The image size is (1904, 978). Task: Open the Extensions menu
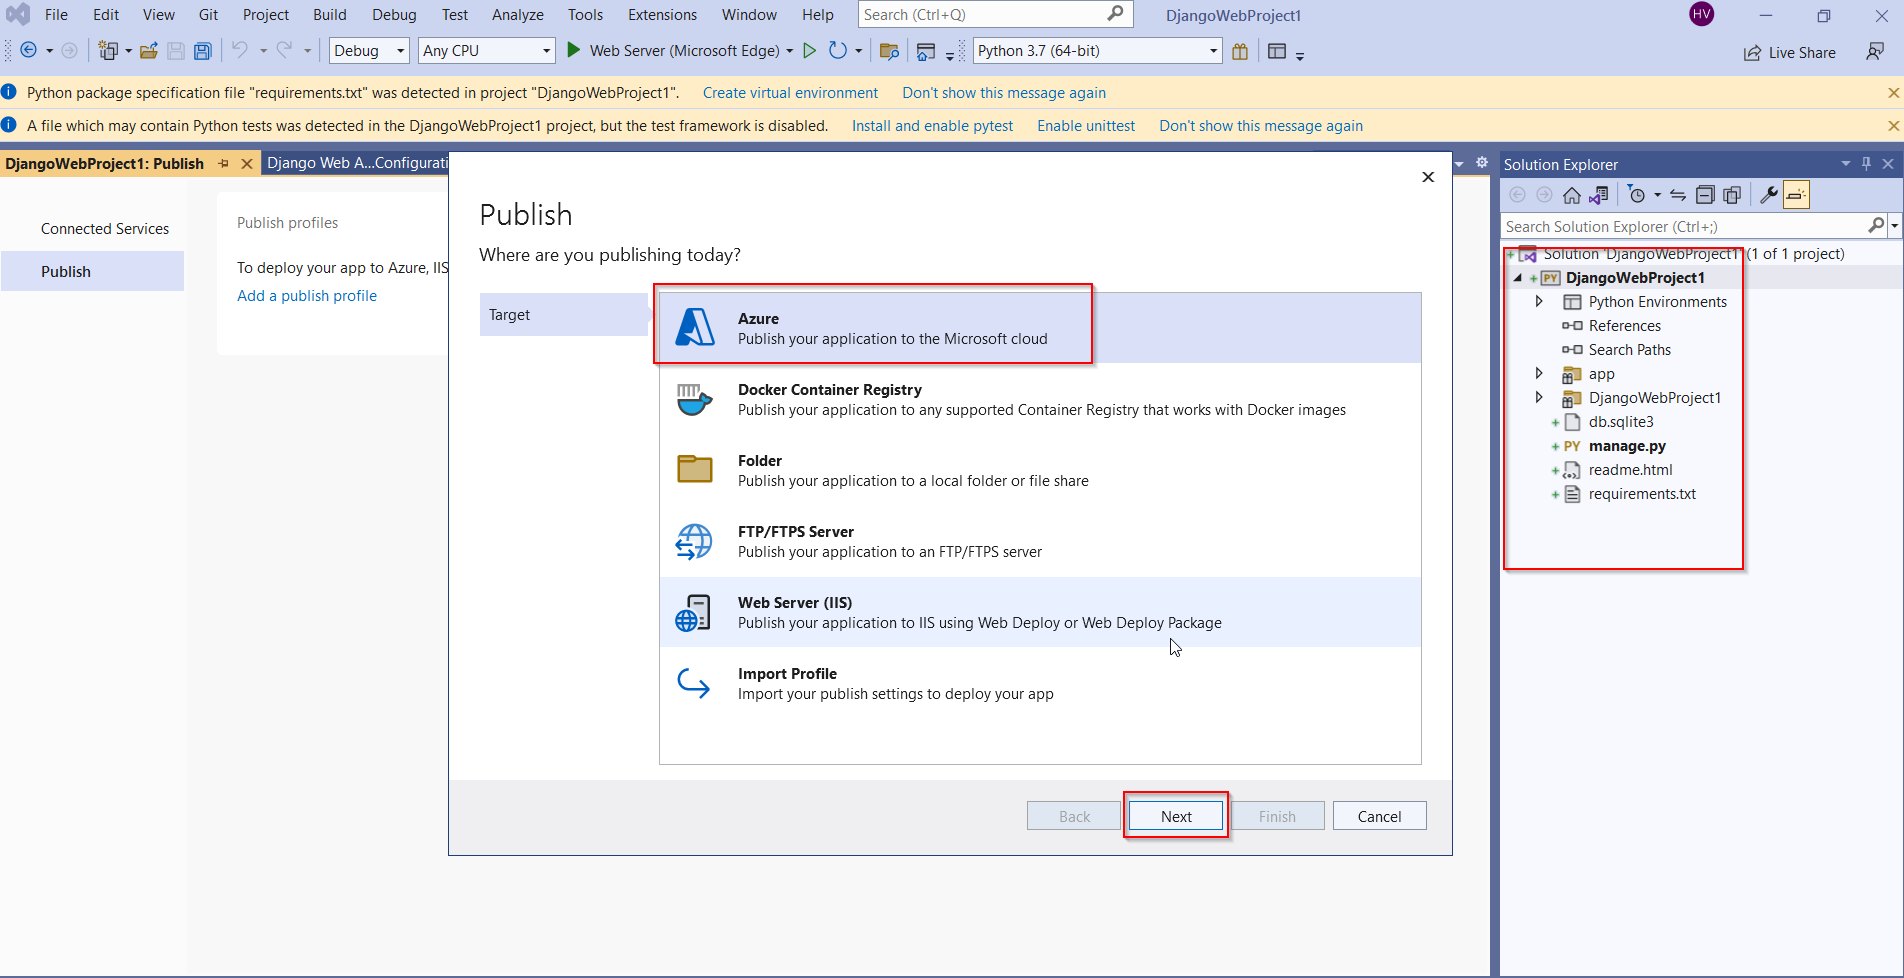tap(662, 15)
